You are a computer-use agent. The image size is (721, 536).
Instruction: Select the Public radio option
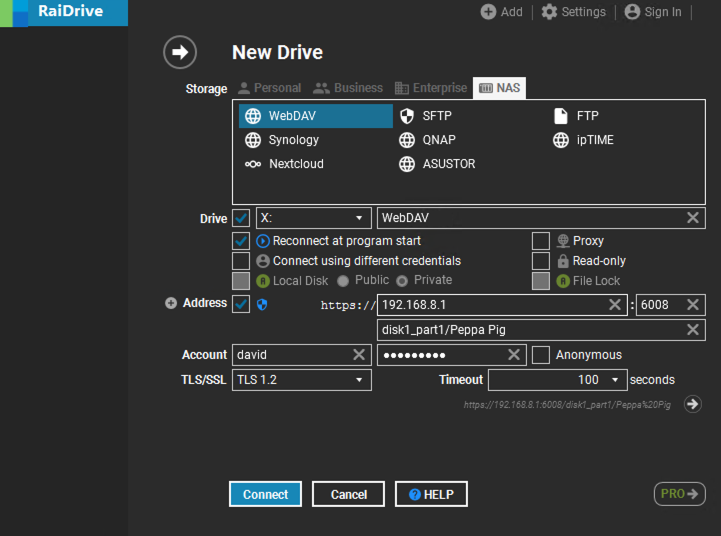(x=343, y=281)
